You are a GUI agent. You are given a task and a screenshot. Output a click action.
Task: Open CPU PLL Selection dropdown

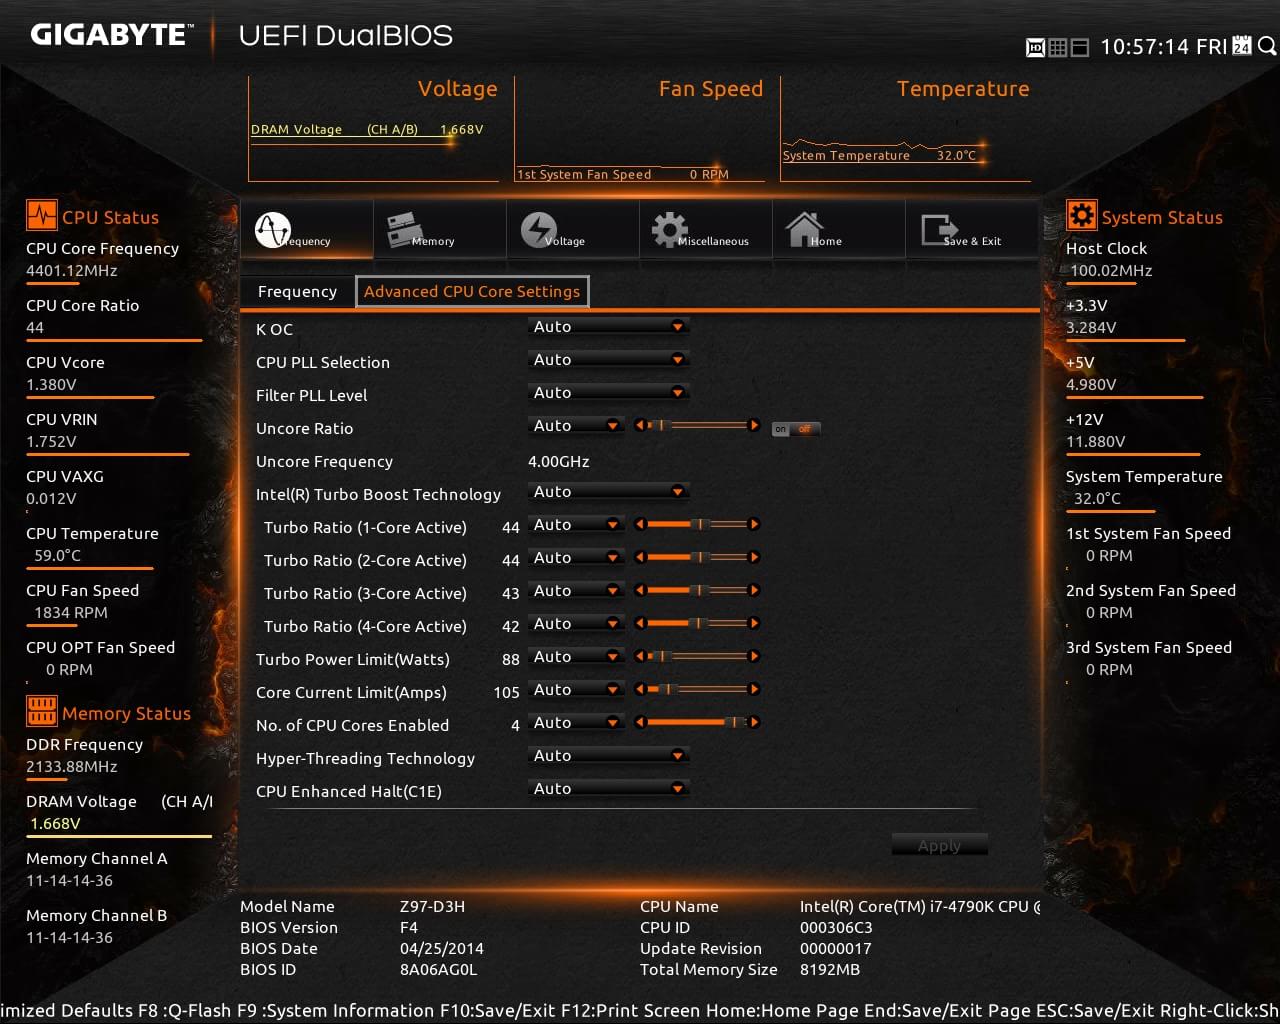coord(609,360)
